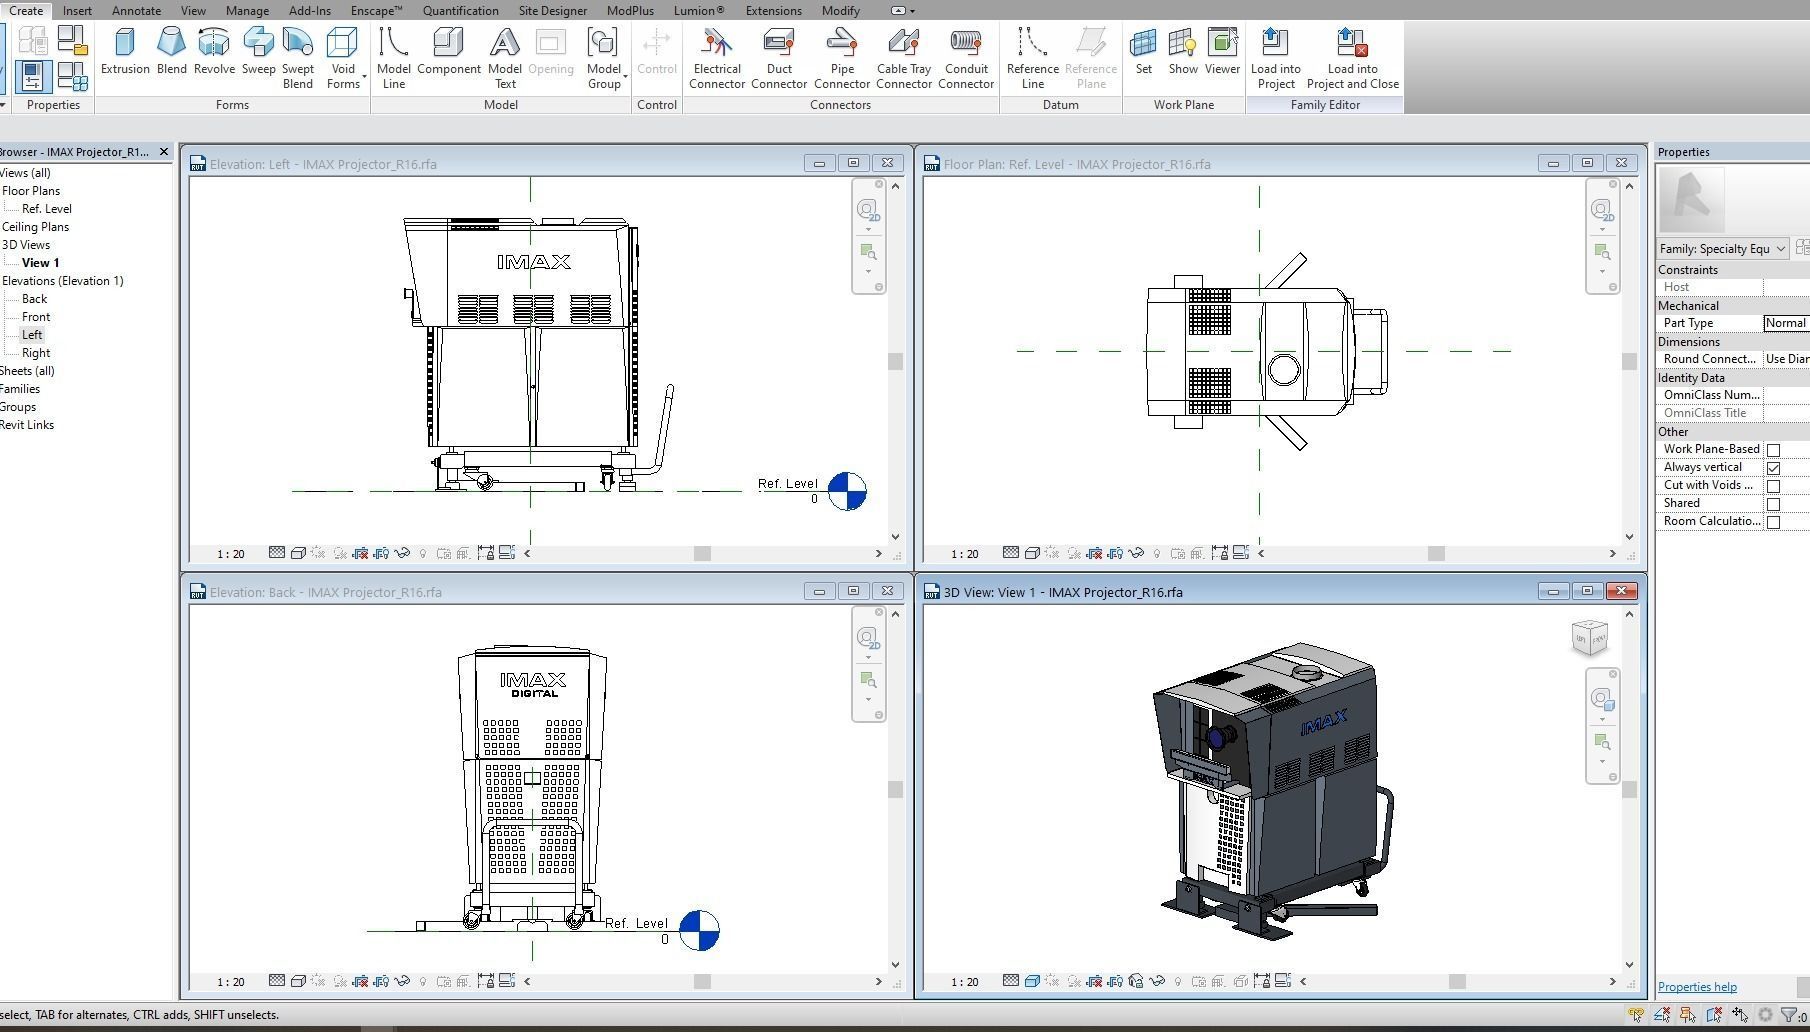Screen dimensions: 1810x1032
Task: Open the Add-Ins ribbon tab
Action: [x=309, y=11]
